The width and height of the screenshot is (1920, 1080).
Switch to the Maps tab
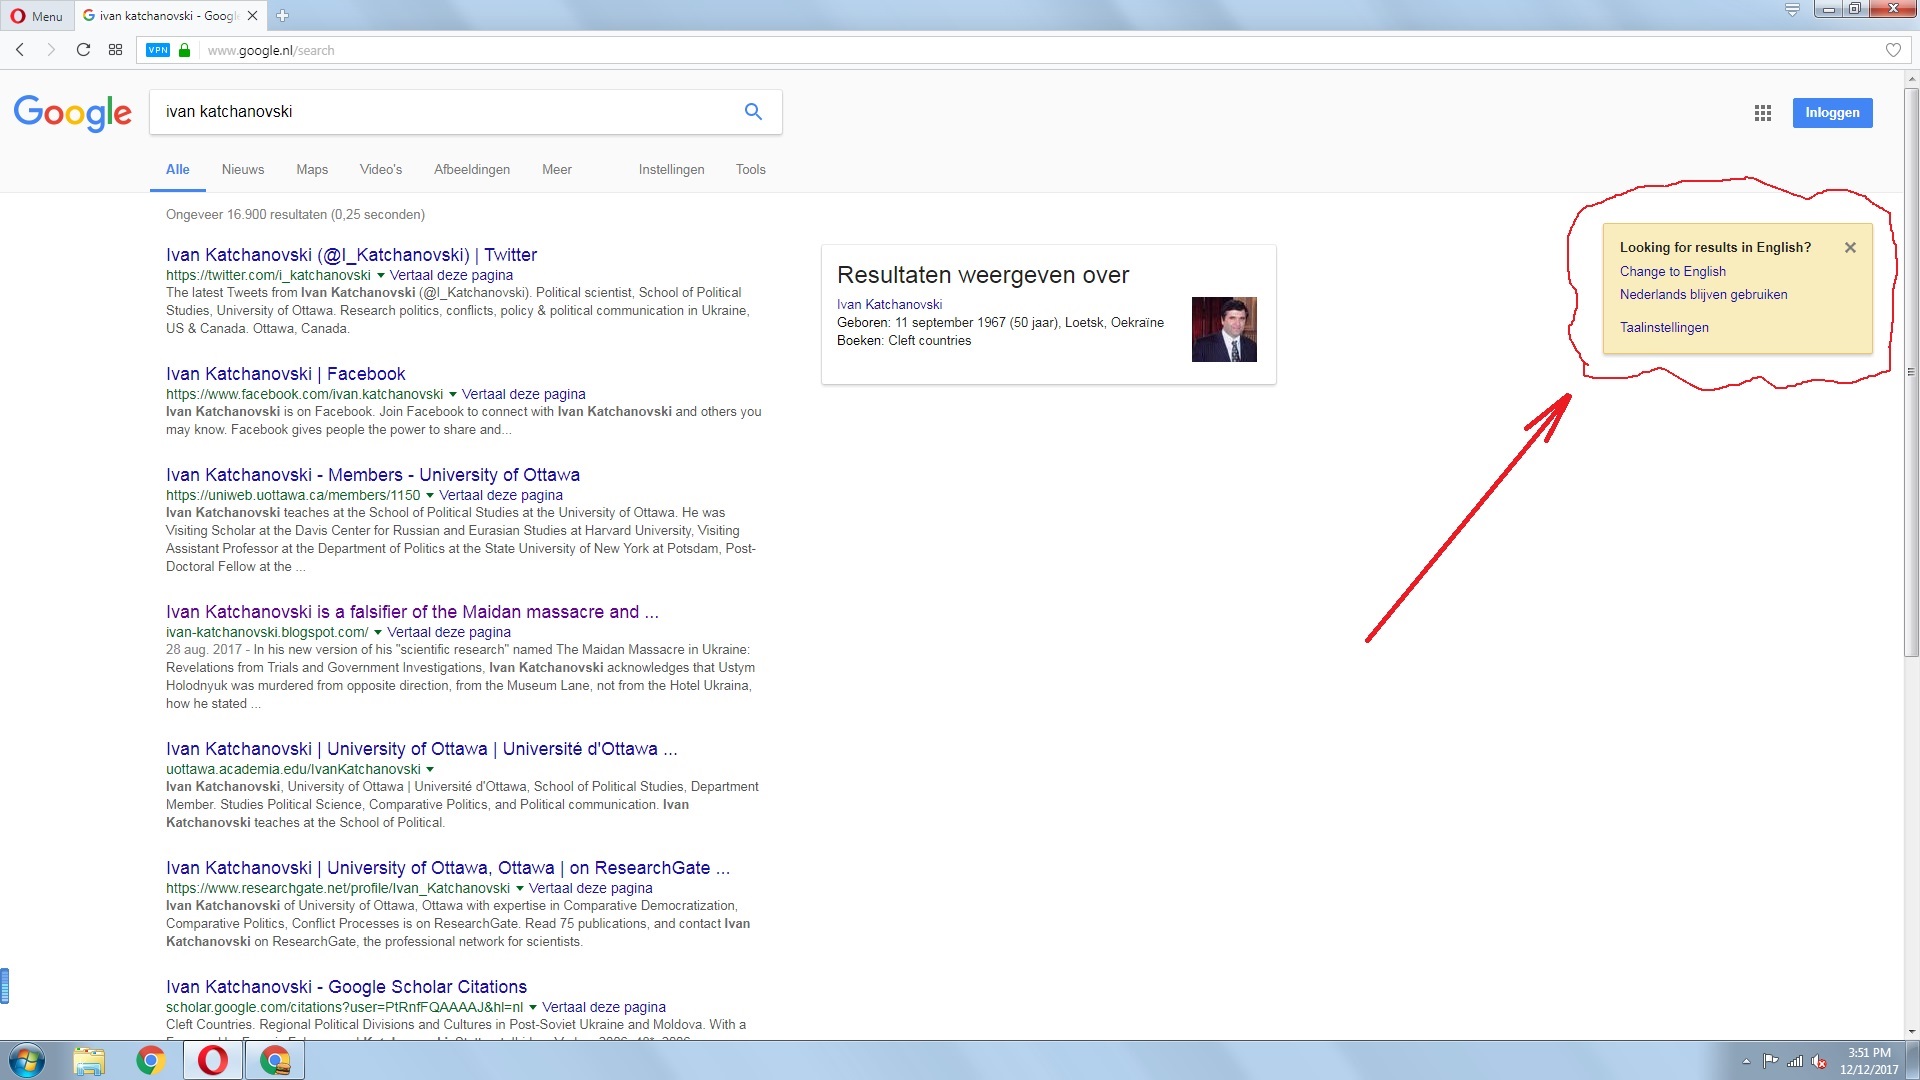(312, 170)
